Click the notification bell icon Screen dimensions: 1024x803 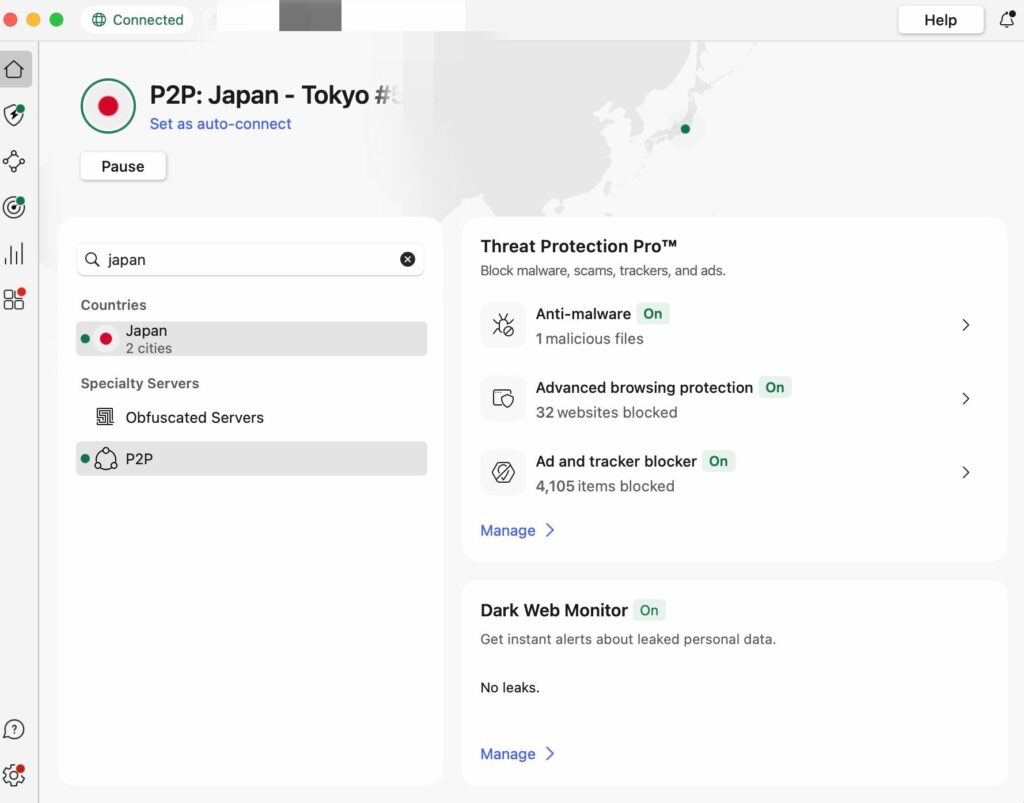[1007, 20]
